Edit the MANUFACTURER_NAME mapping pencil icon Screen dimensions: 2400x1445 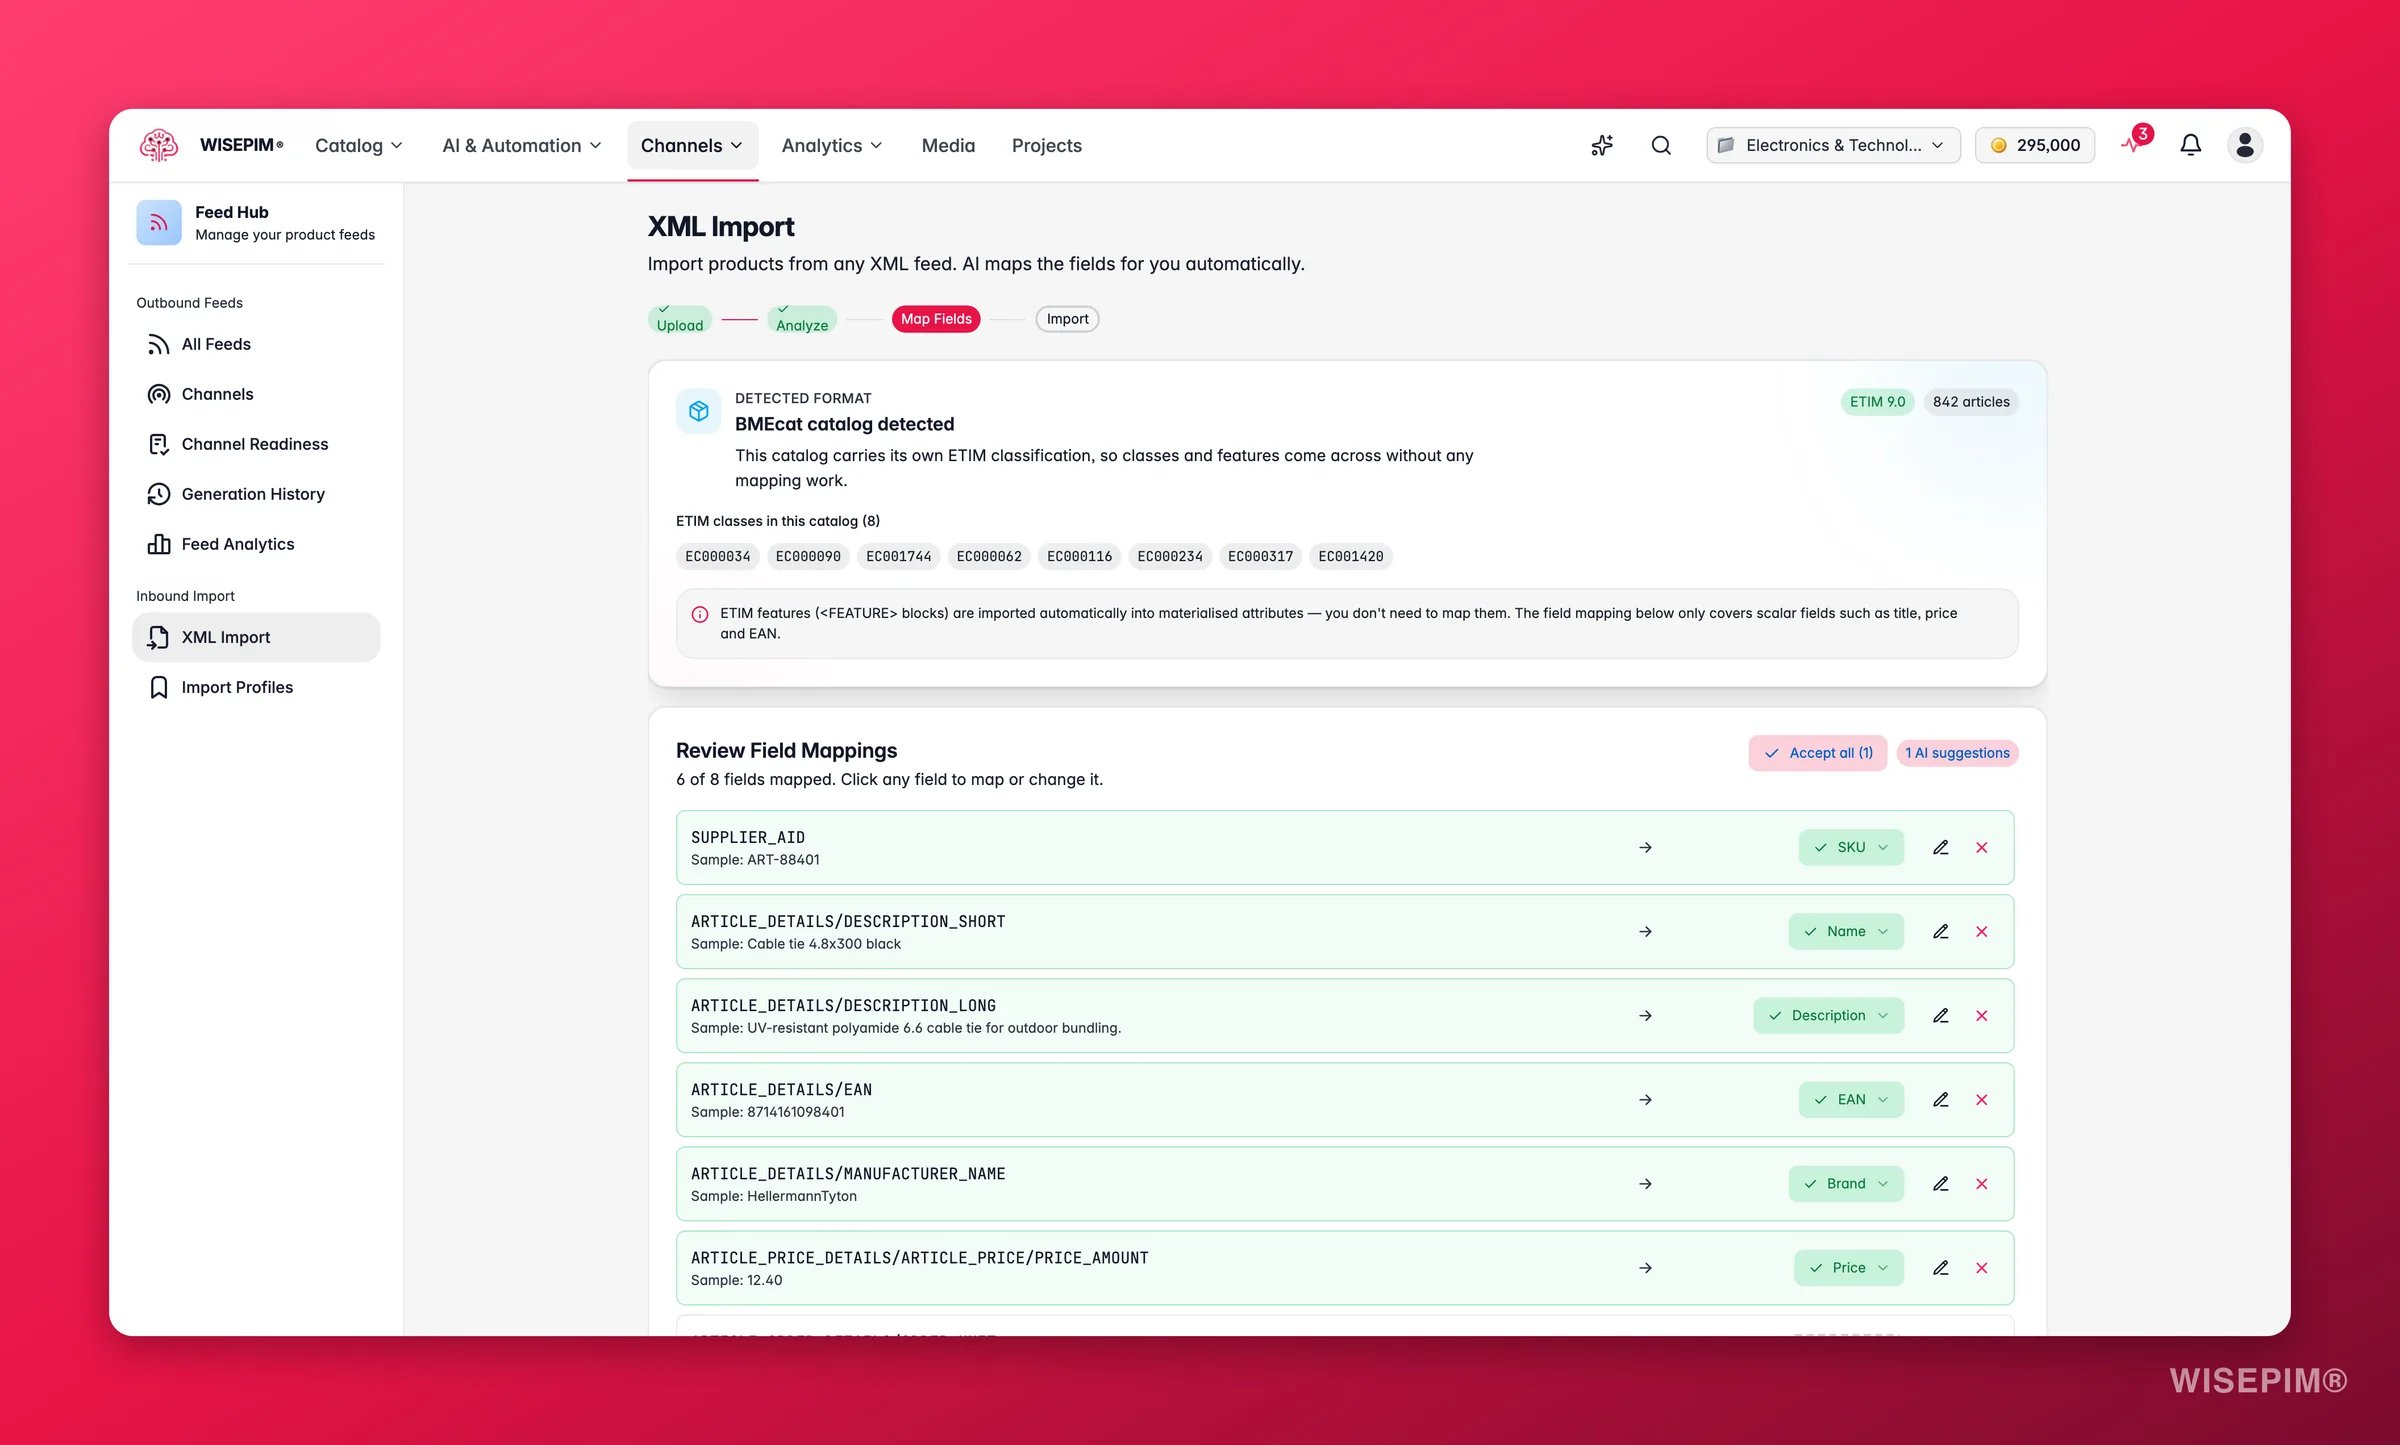coord(1940,1183)
